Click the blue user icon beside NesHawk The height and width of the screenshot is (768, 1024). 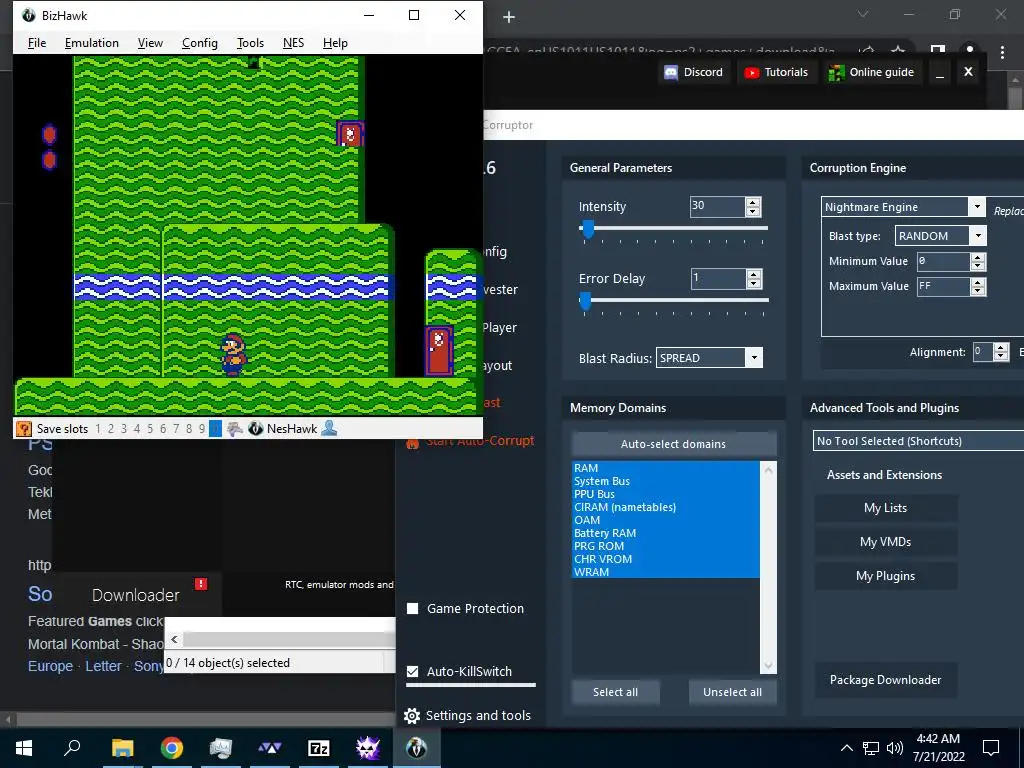pos(329,428)
